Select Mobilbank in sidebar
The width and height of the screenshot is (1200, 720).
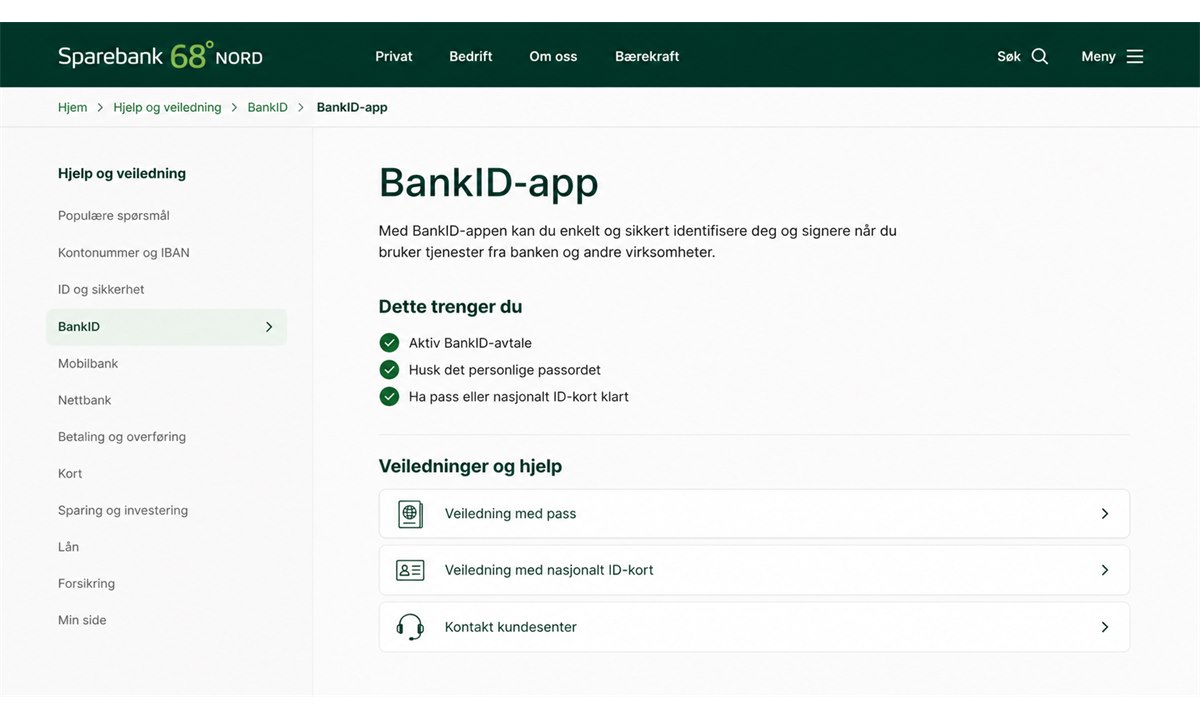tap(88, 363)
